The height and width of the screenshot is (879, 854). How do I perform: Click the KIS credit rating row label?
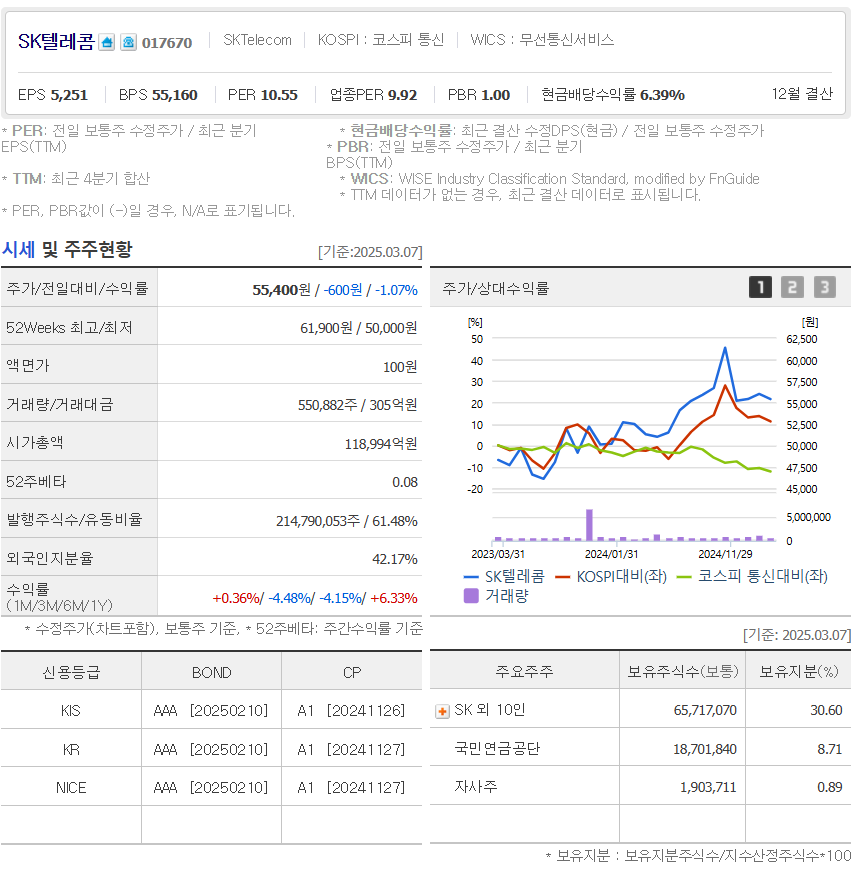coord(71,711)
